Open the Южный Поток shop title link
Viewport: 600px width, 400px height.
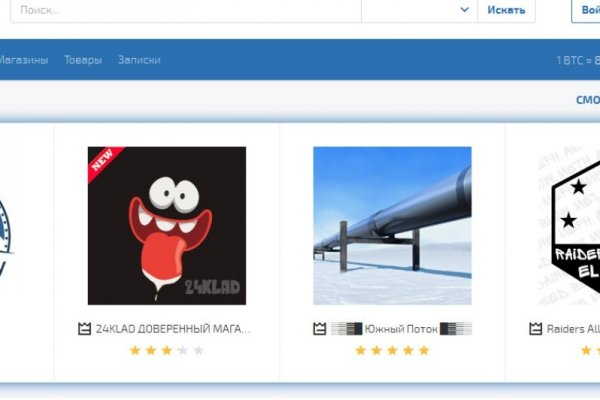[x=400, y=328]
